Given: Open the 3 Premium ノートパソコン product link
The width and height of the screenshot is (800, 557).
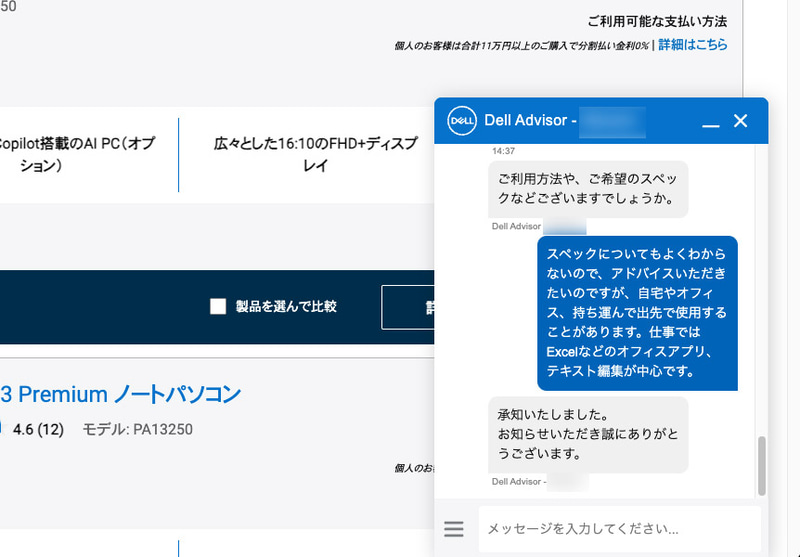Looking at the screenshot, I should (x=120, y=394).
